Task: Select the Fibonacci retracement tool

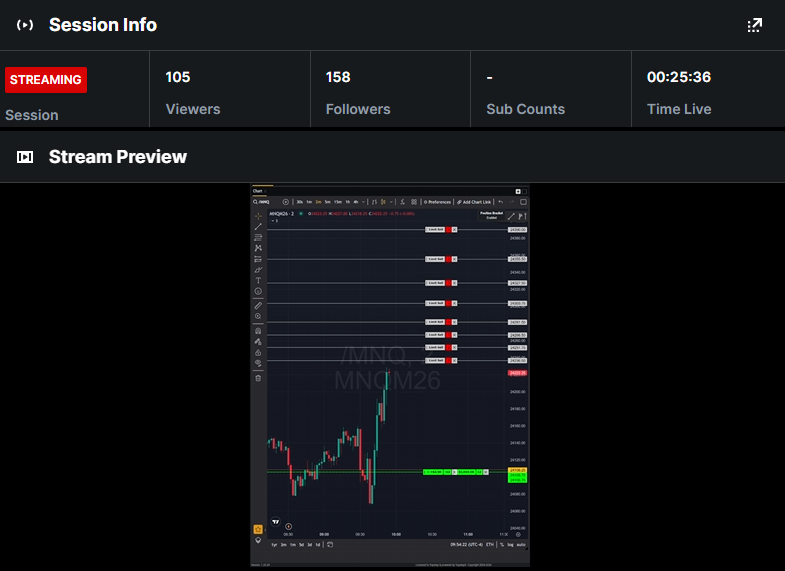Action: [x=258, y=237]
